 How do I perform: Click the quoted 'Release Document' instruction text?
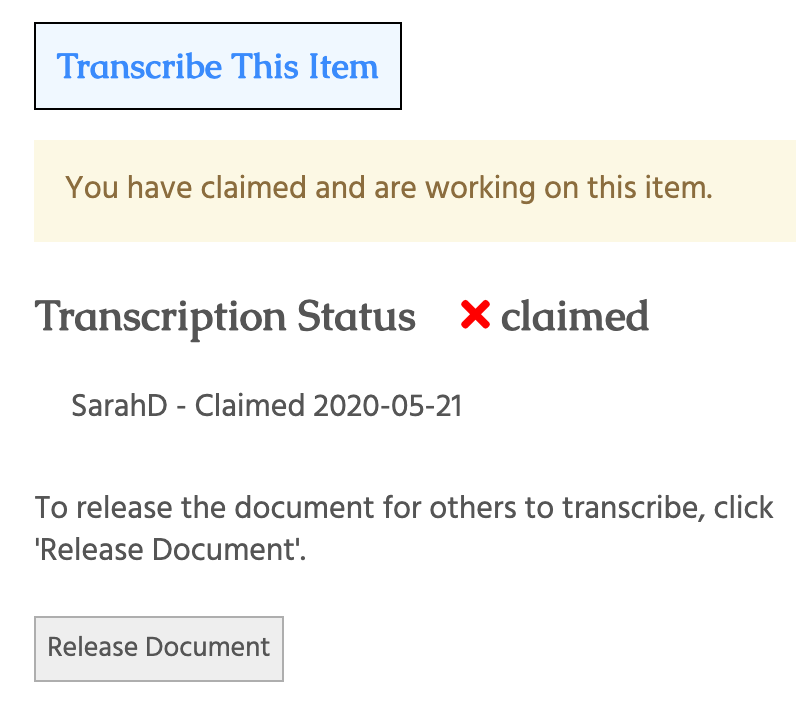point(170,549)
